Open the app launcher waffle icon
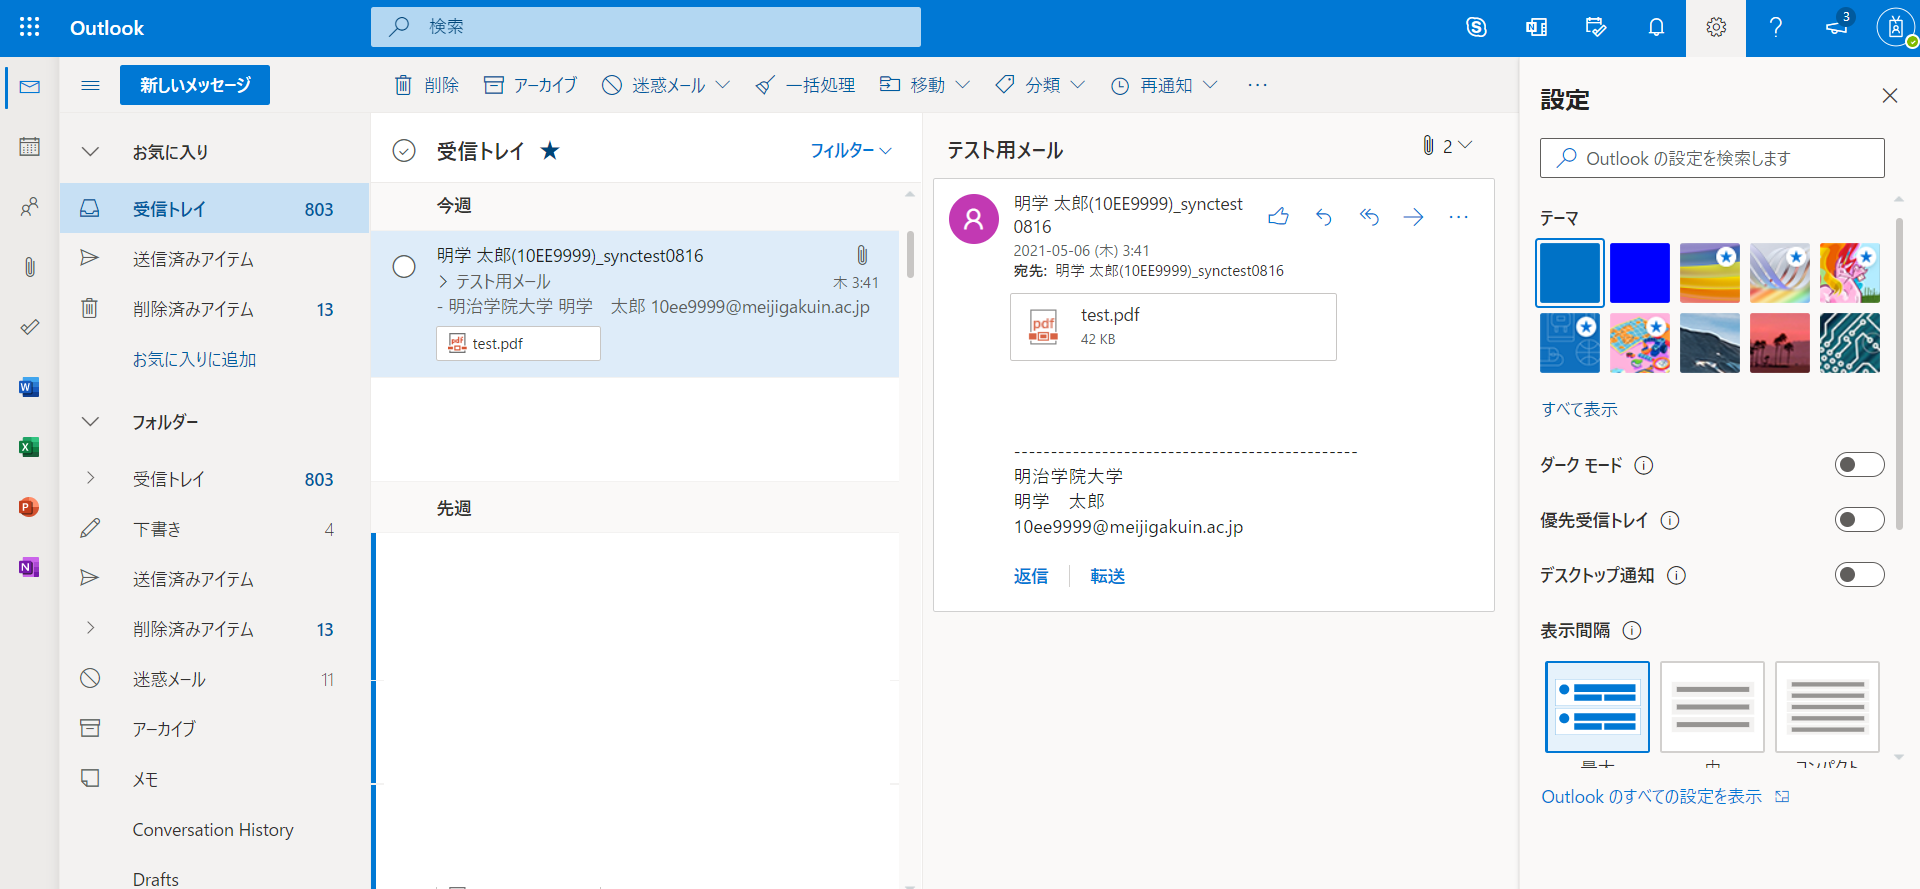This screenshot has width=1920, height=889. click(x=30, y=27)
